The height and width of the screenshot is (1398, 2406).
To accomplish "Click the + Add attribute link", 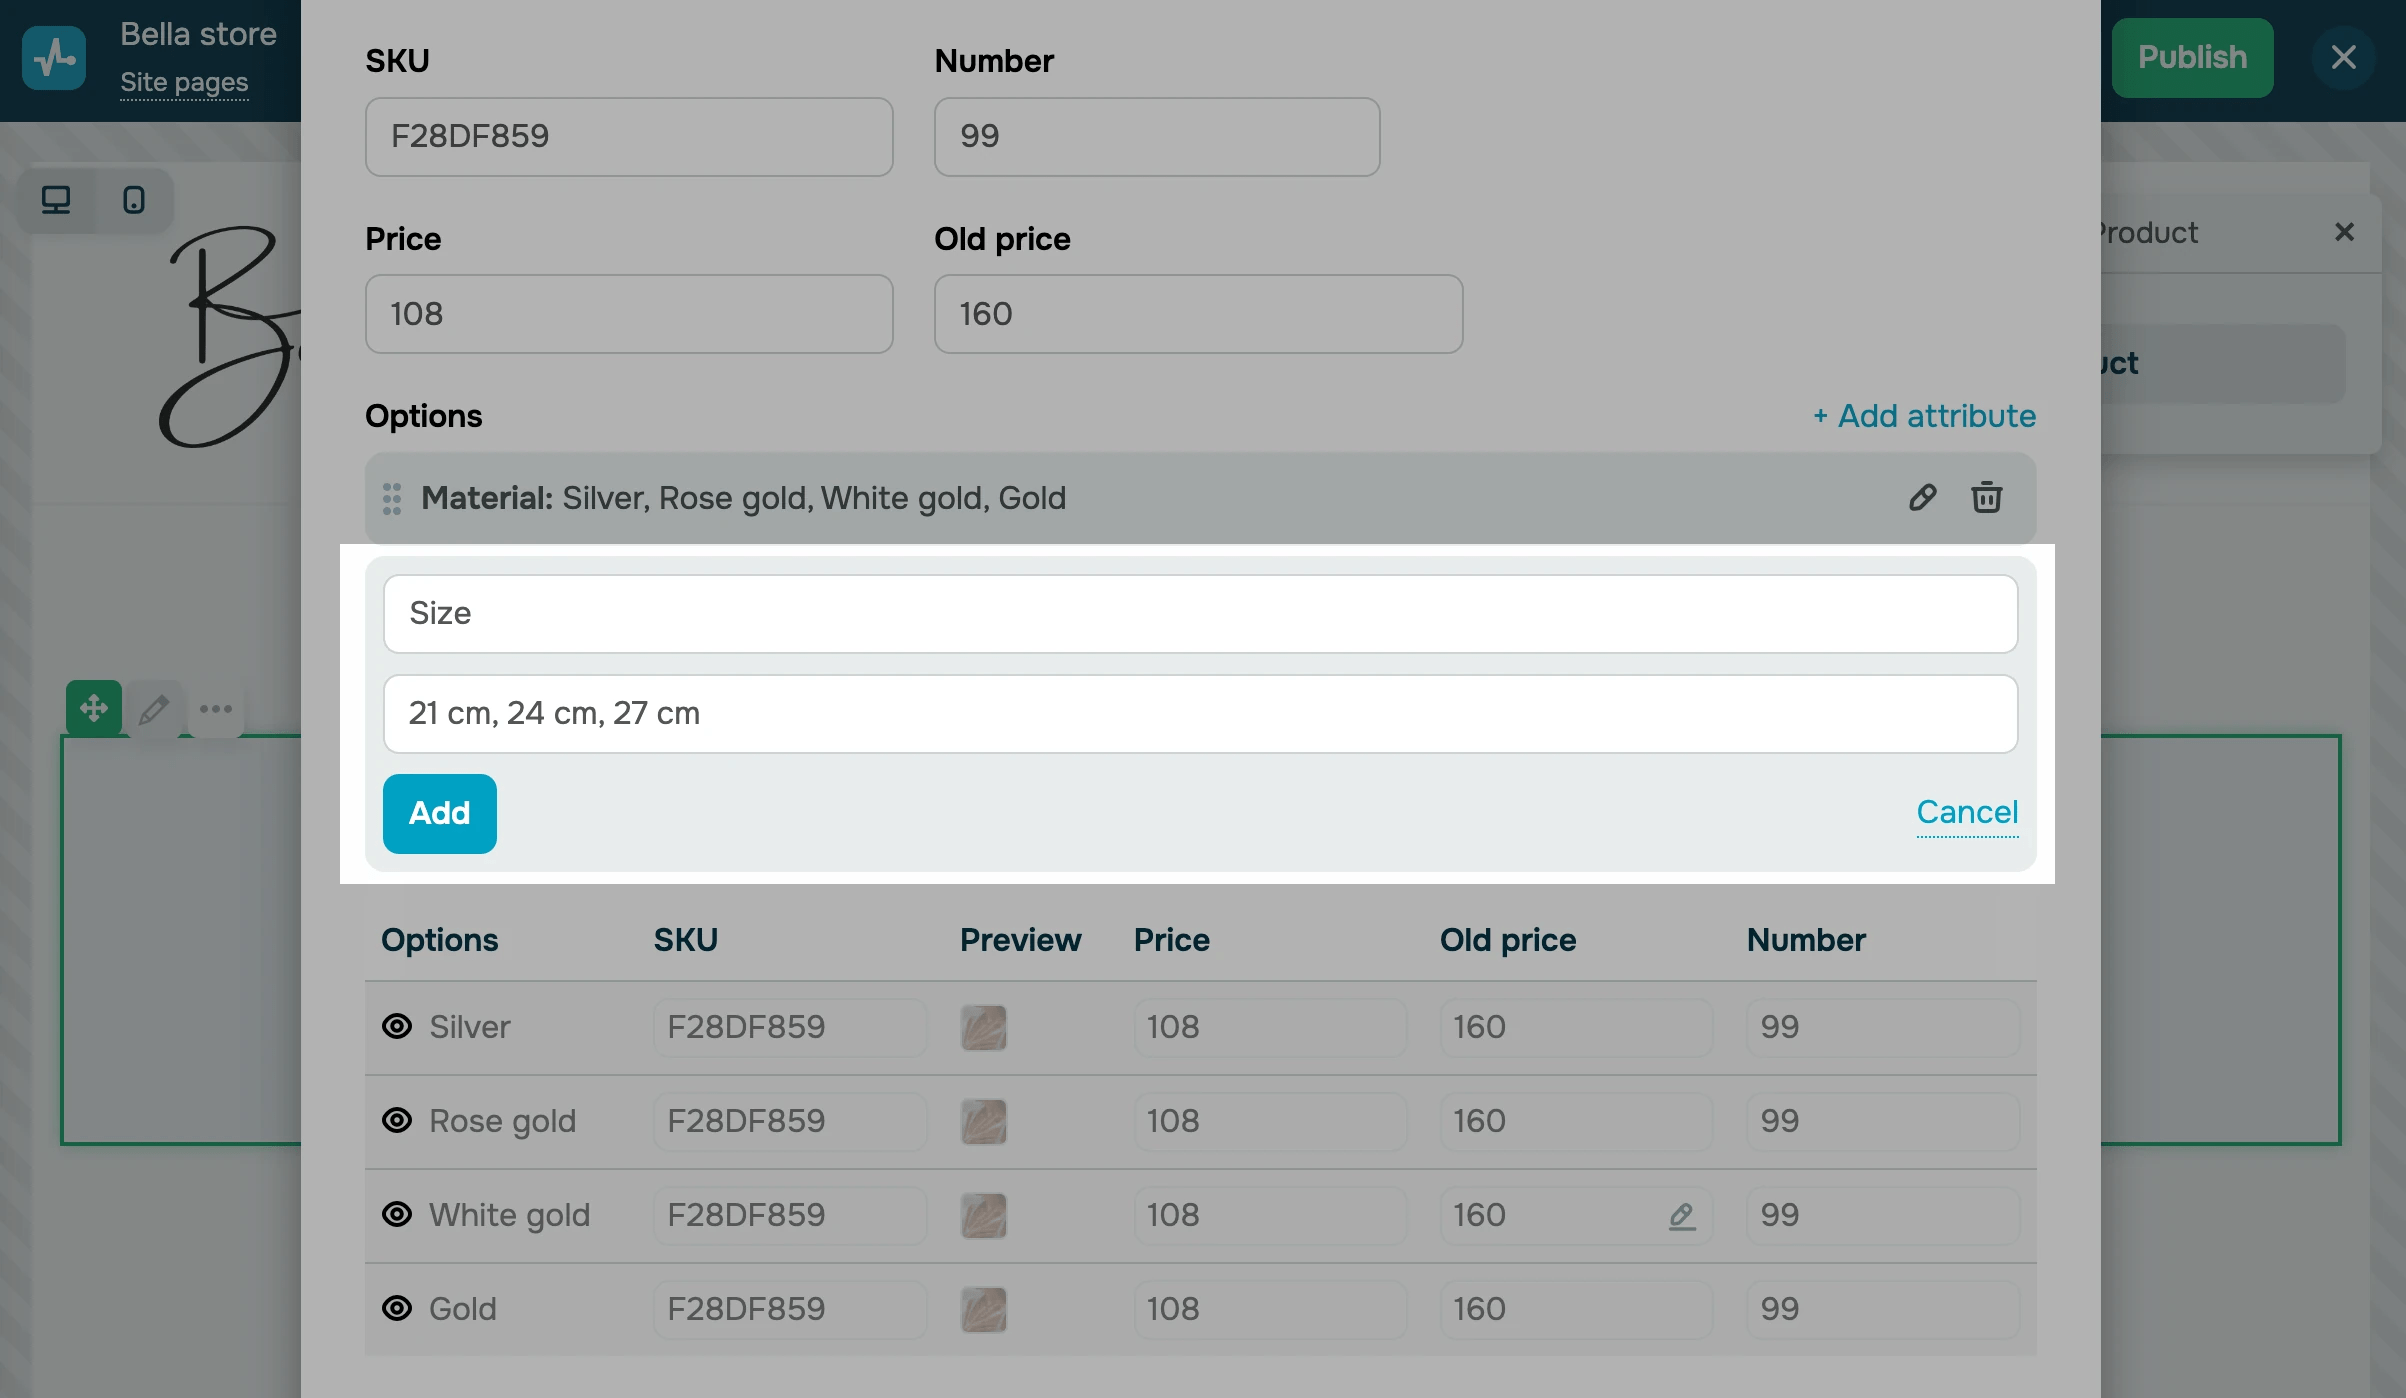I will (1924, 416).
